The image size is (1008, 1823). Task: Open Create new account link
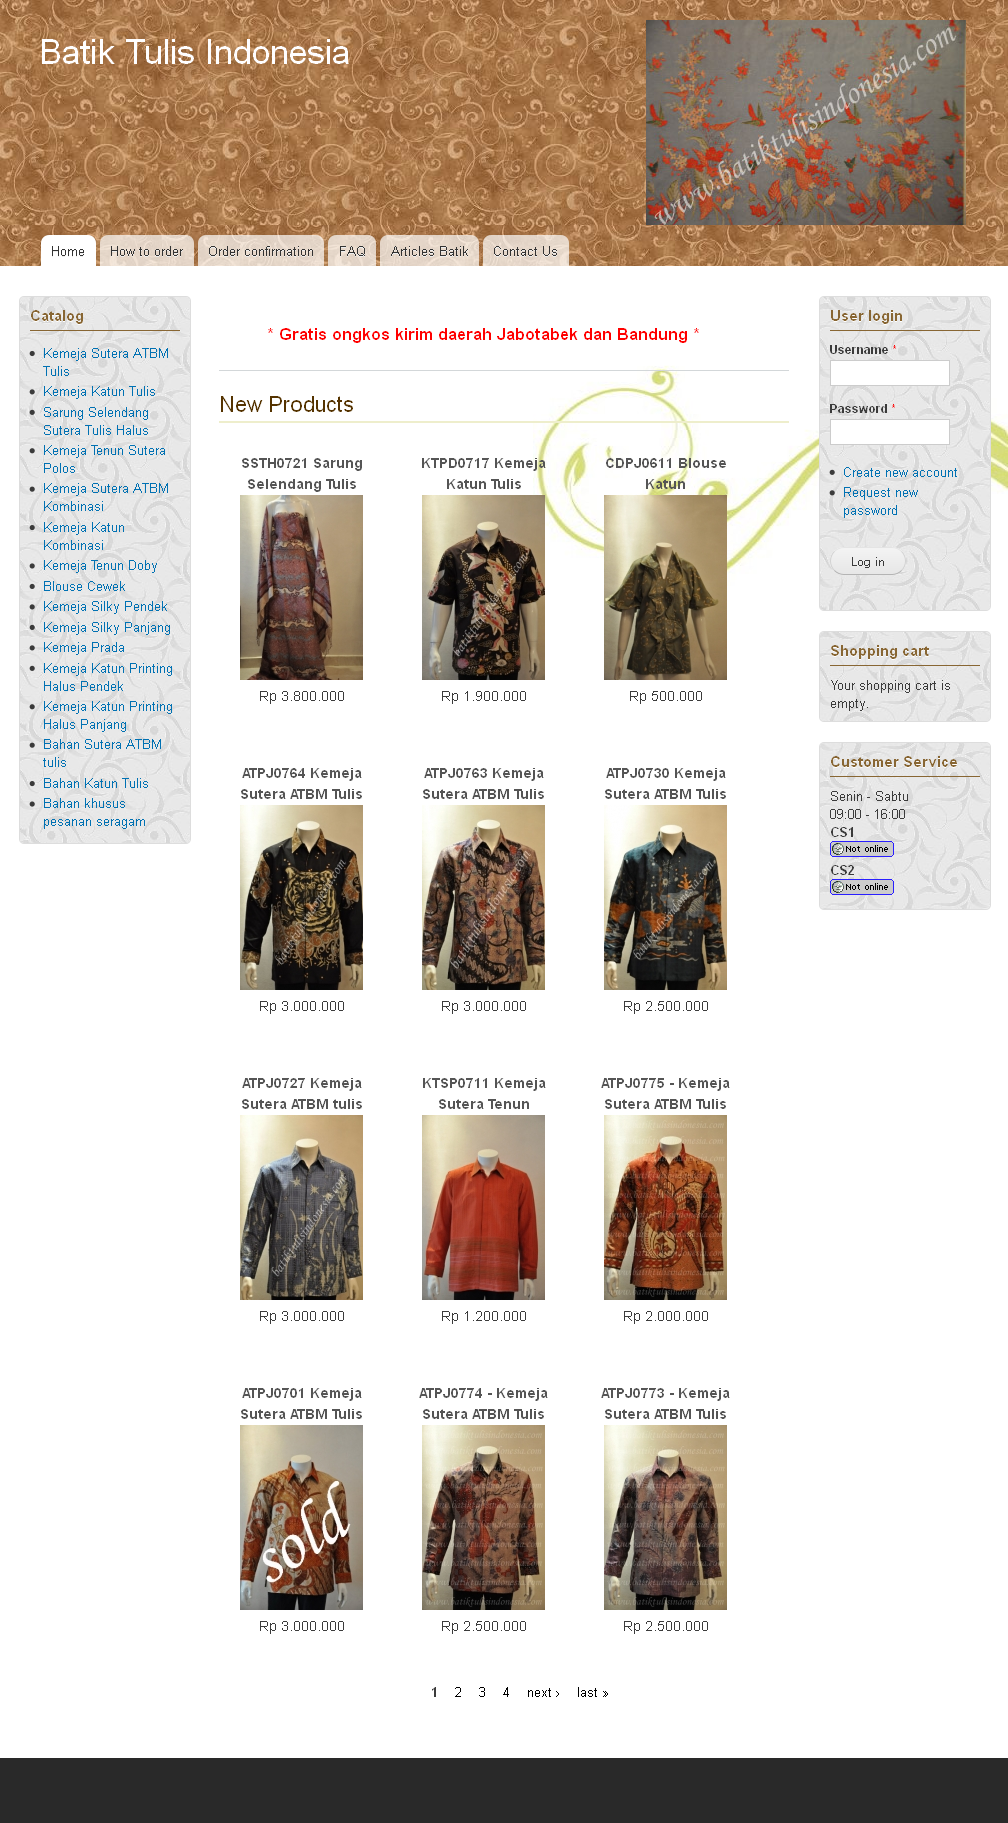point(900,473)
